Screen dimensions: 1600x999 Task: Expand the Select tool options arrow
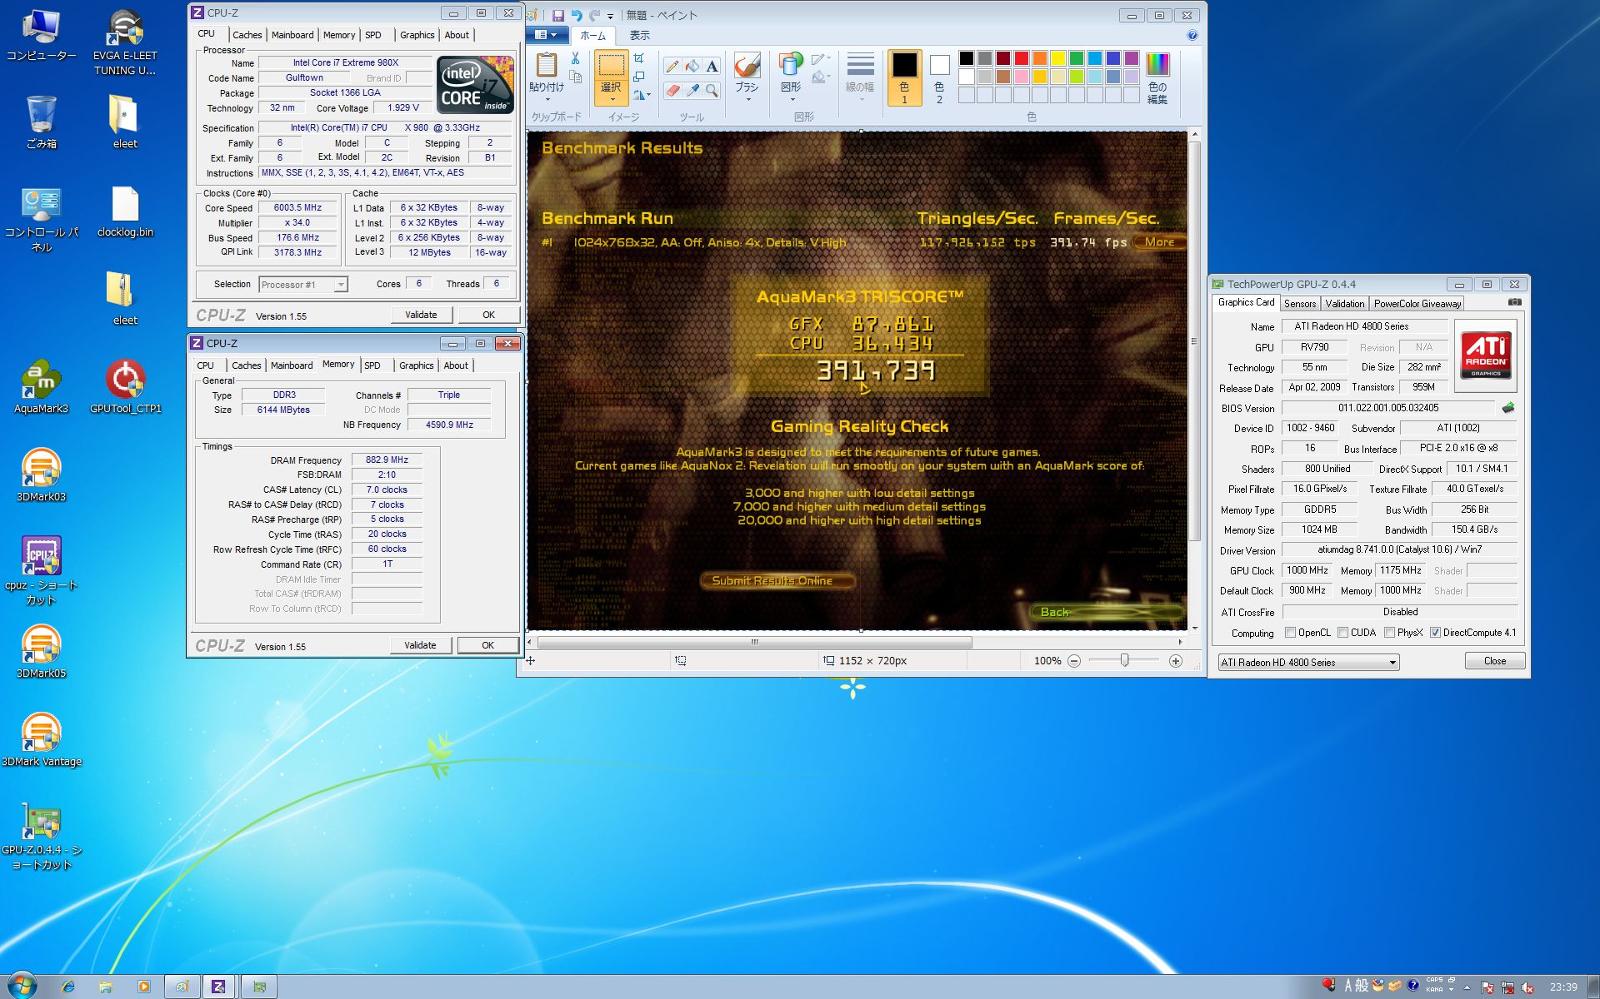point(611,100)
